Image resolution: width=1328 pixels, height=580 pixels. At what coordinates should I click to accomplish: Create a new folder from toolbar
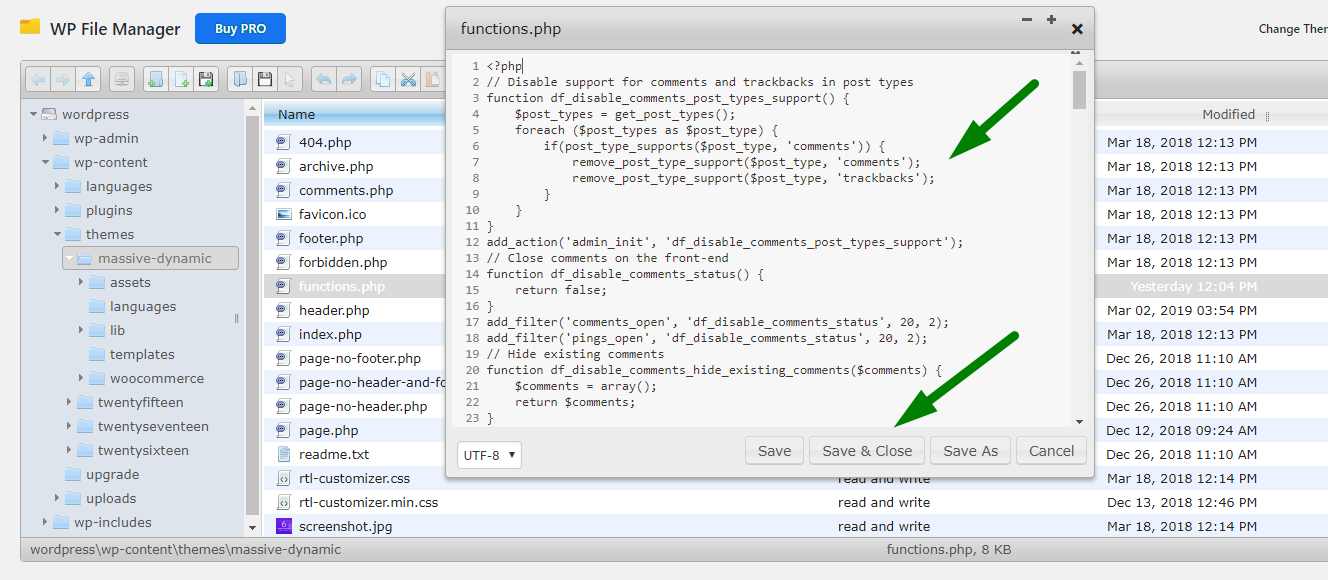click(x=156, y=79)
